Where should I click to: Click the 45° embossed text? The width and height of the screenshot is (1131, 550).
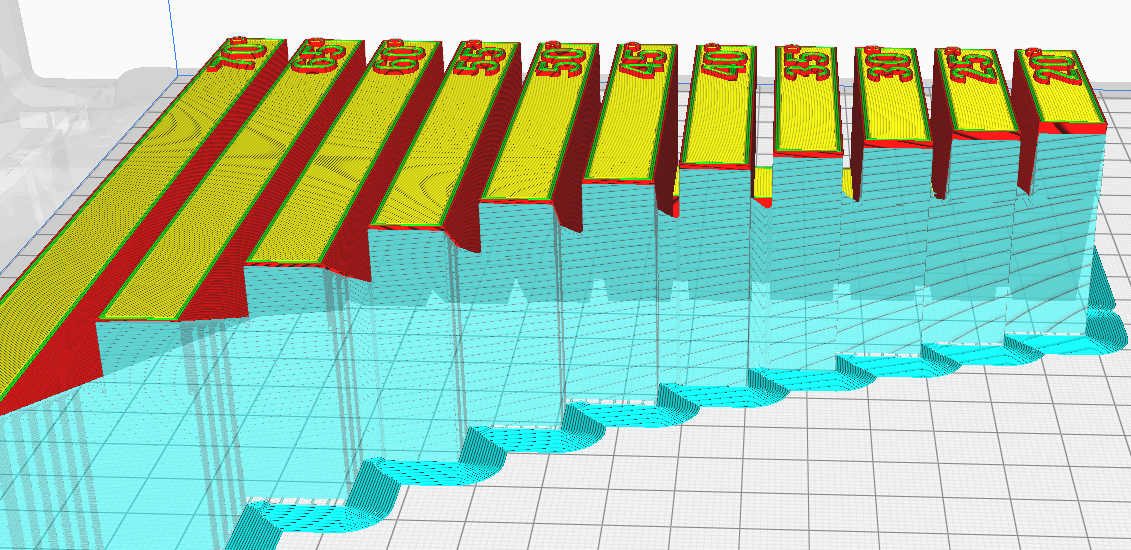[x=645, y=60]
